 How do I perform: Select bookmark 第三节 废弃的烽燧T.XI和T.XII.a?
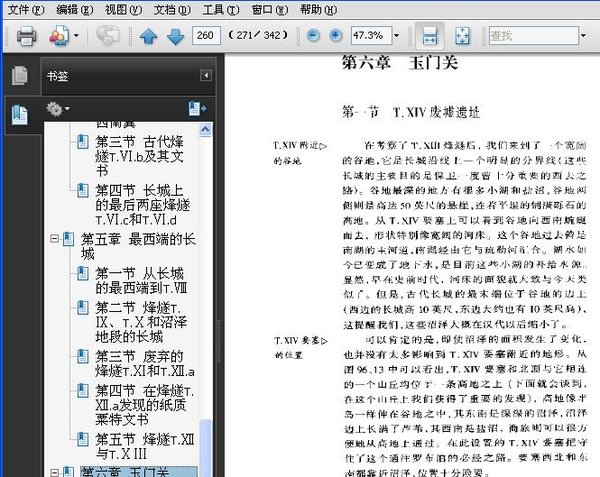tap(145, 363)
